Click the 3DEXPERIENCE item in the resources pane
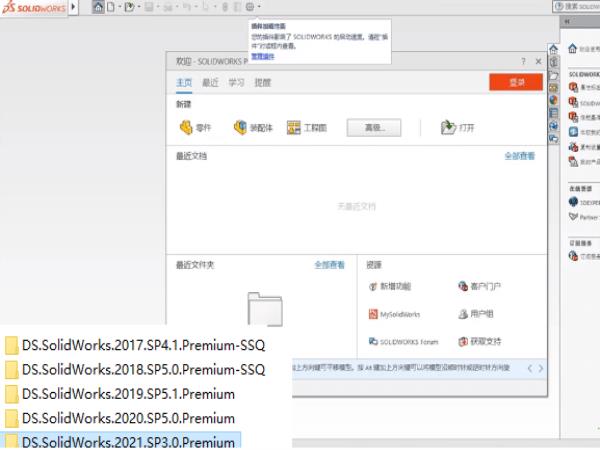600x450 pixels. click(x=584, y=202)
